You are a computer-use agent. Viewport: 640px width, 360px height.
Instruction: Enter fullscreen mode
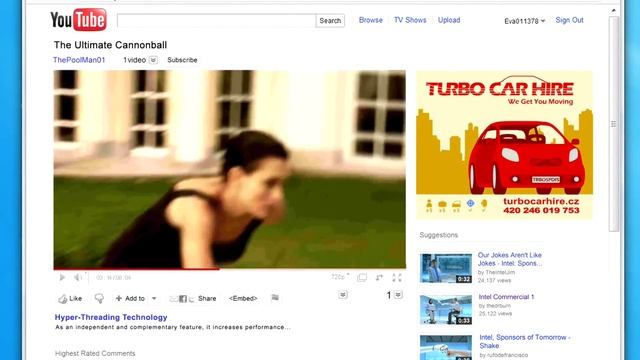tap(397, 278)
